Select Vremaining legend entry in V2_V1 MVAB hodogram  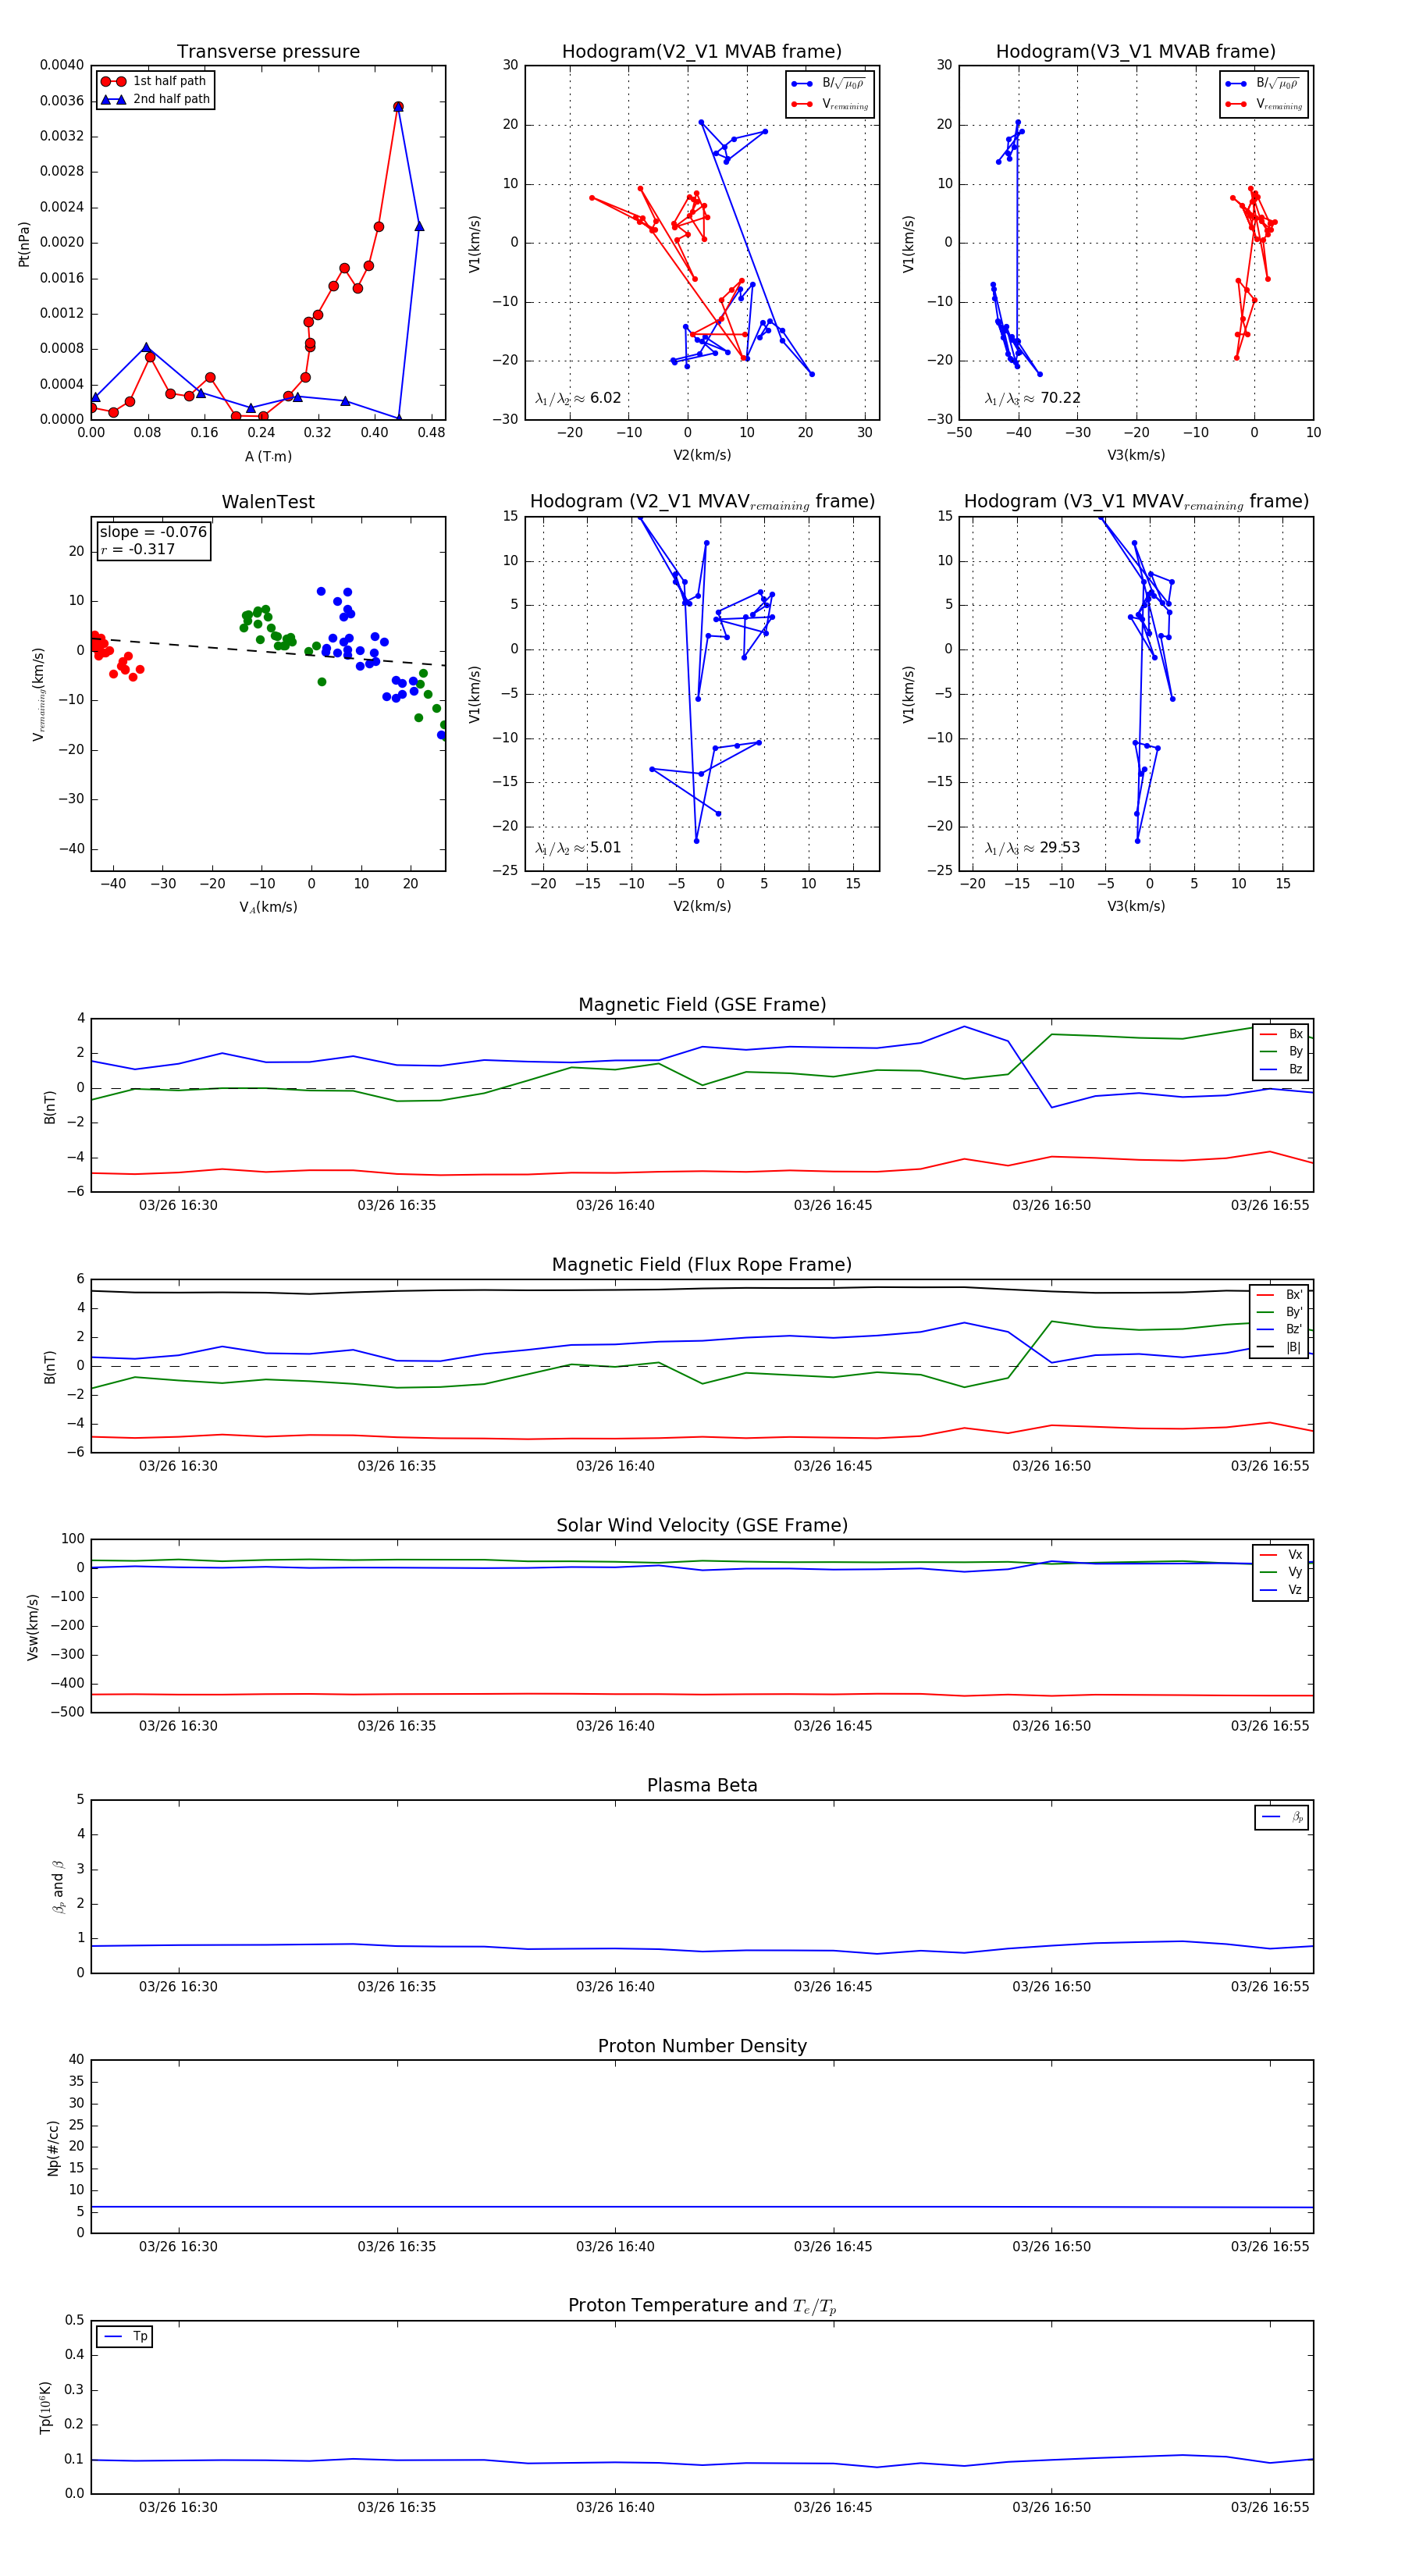[829, 104]
